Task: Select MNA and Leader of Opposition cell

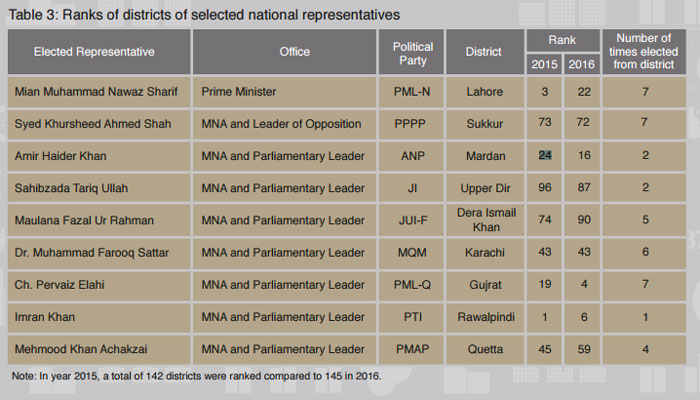Action: [285, 124]
